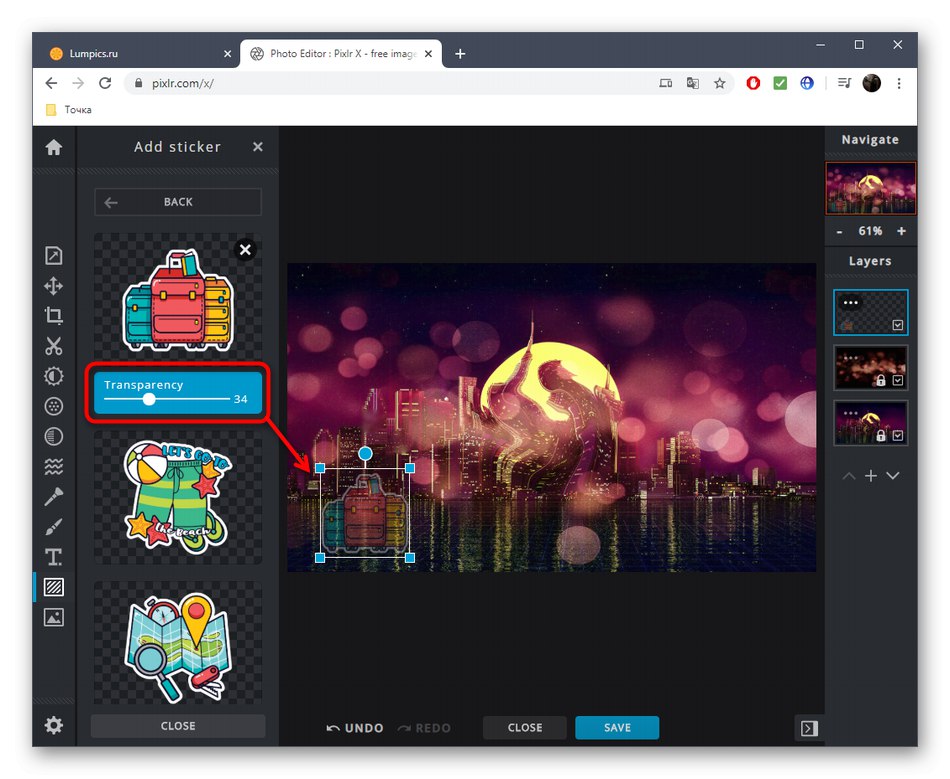Unlock the bokeh middle layer
Viewport: 950px width, 779px height.
tap(881, 380)
